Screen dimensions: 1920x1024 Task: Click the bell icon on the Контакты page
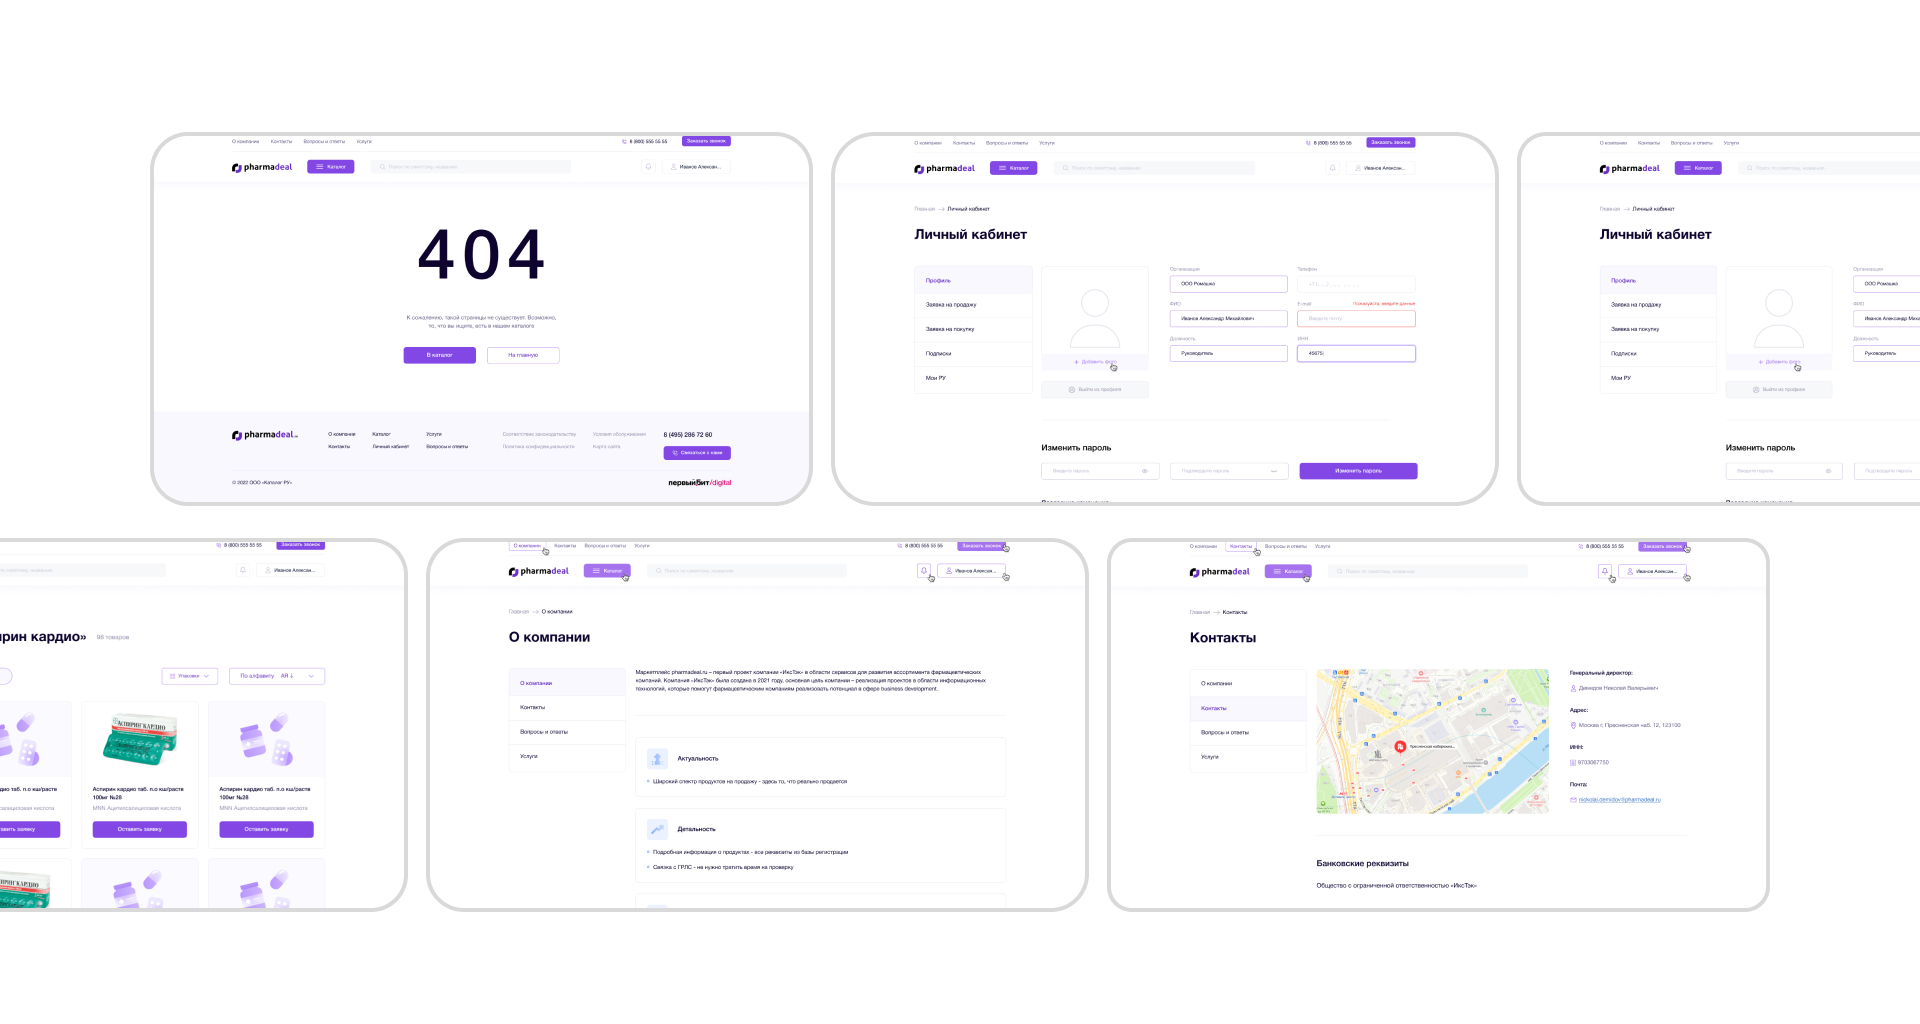[x=1604, y=571]
